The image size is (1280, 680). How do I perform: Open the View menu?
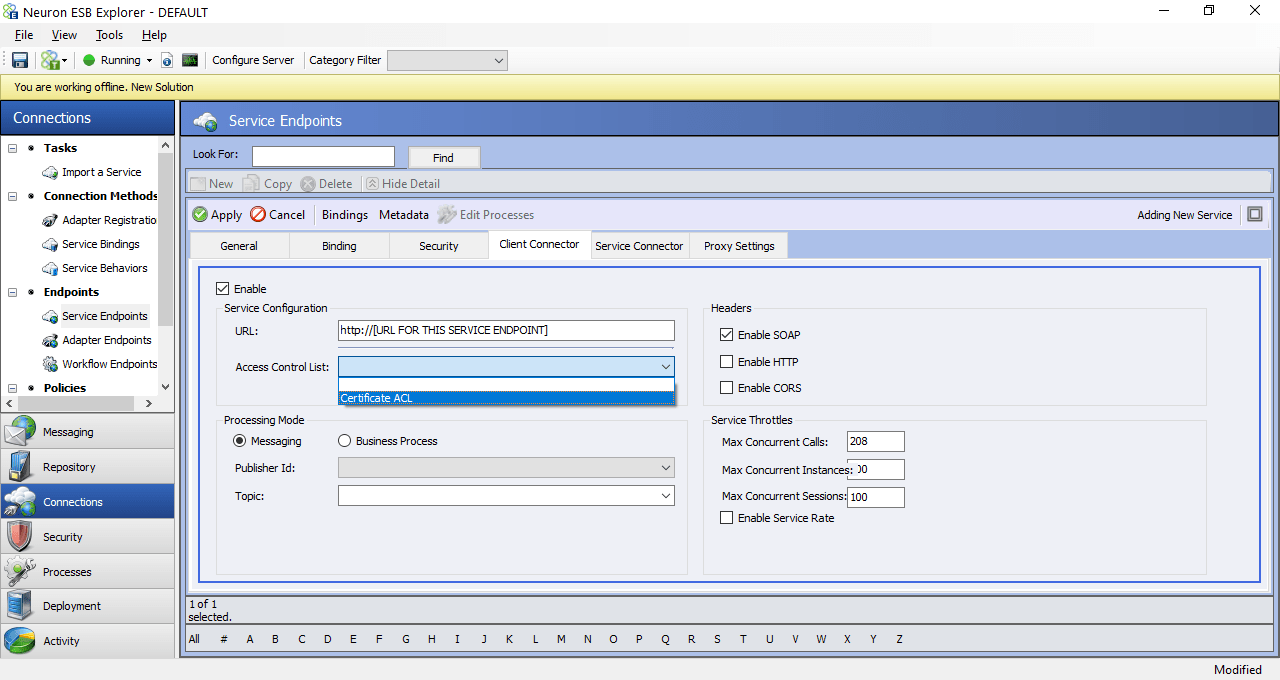tap(64, 35)
